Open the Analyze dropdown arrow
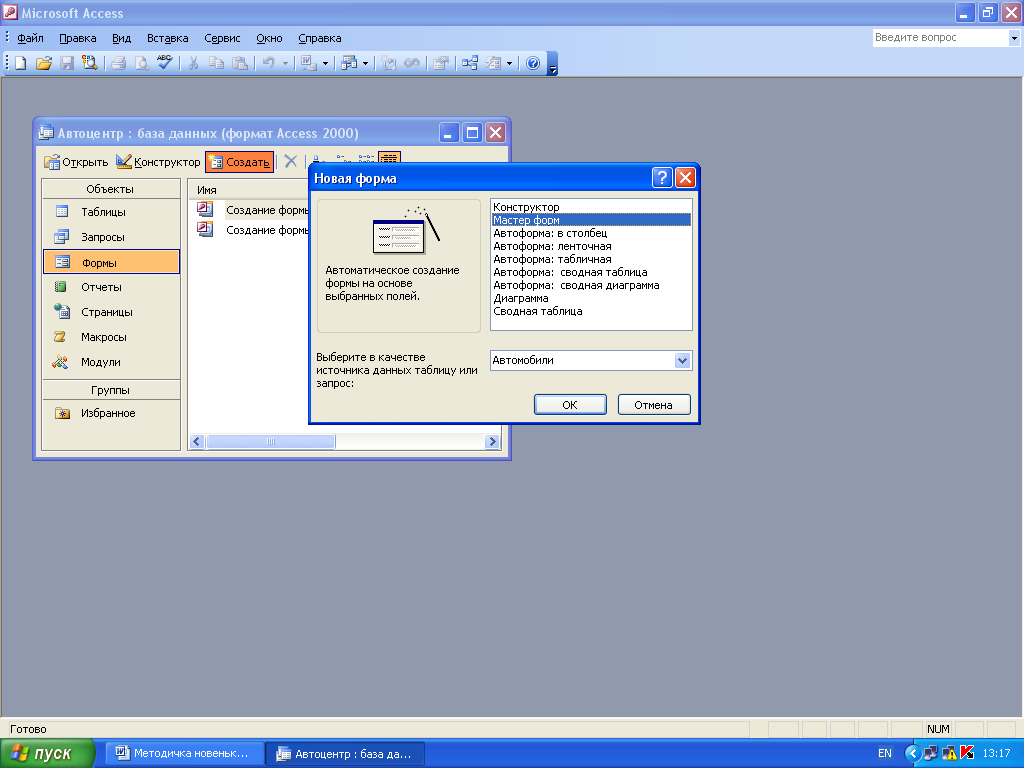 tap(365, 63)
